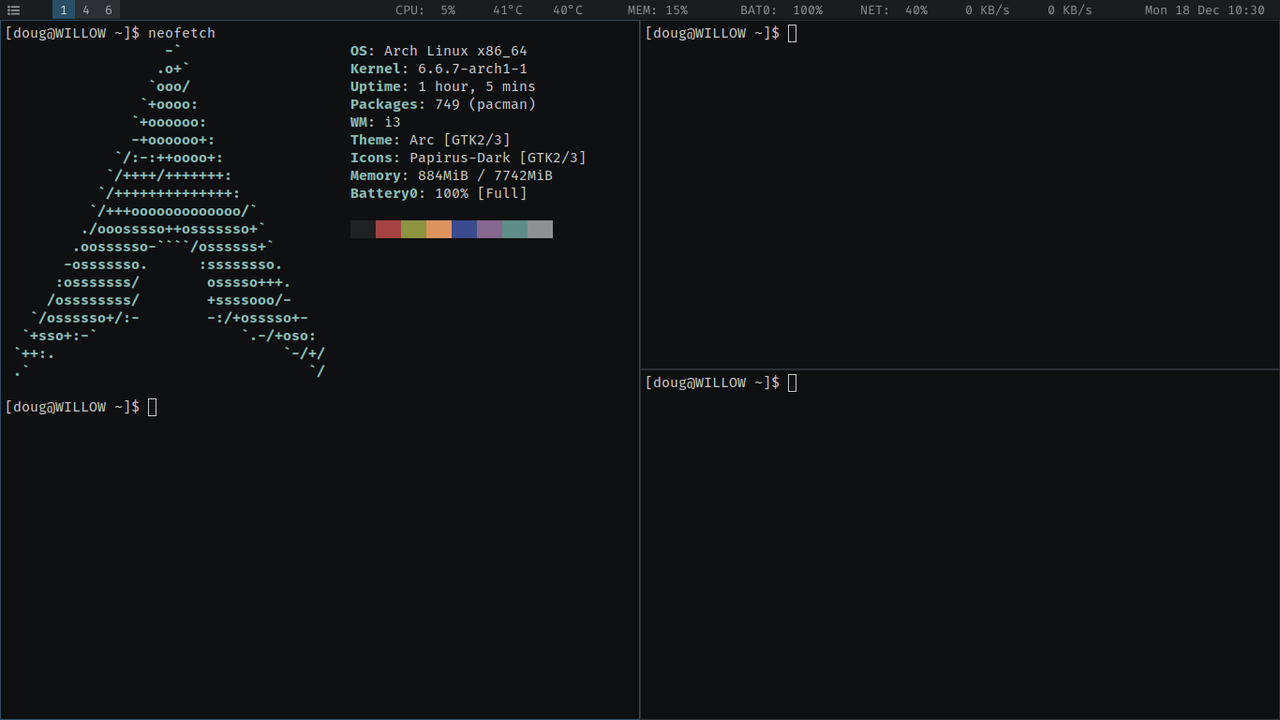Click the teal neofetch color block
1280x720 pixels.
tap(515, 229)
